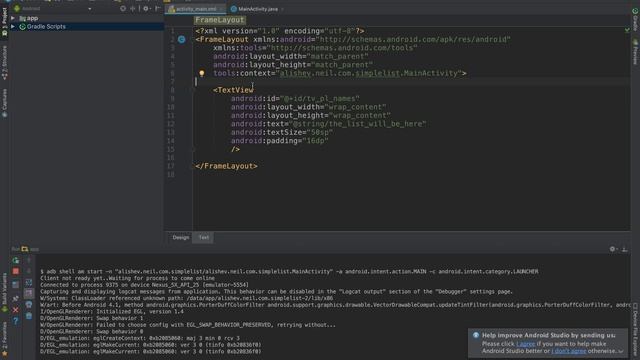Toggle soft-wrap in Run console
This screenshot has width=640, height=360.
tap(29, 282)
